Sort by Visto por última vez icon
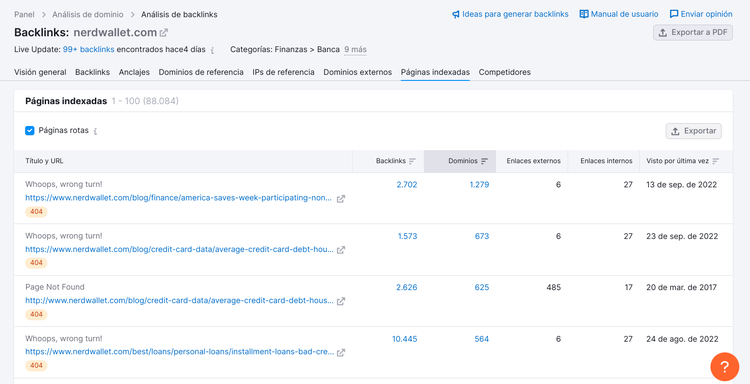 point(716,161)
